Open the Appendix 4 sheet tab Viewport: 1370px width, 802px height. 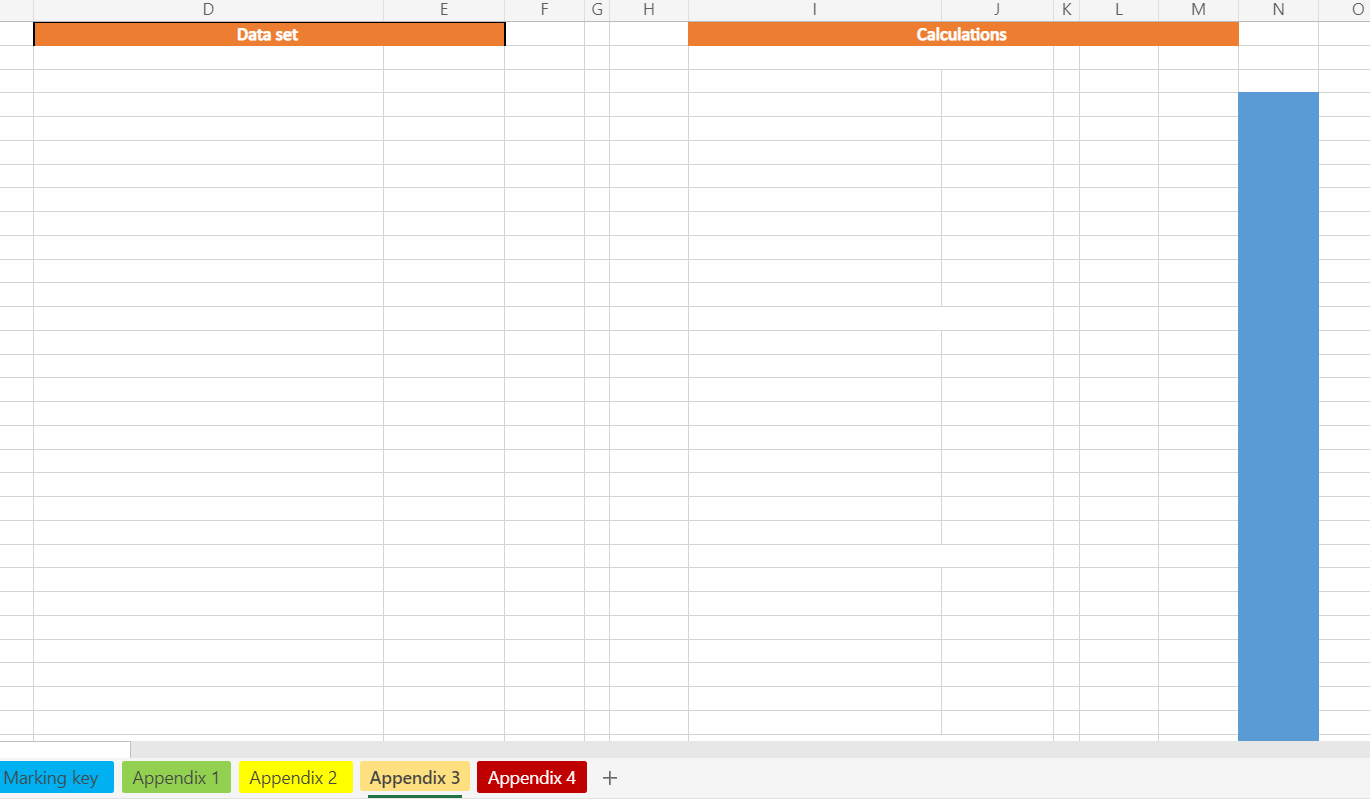(x=532, y=778)
